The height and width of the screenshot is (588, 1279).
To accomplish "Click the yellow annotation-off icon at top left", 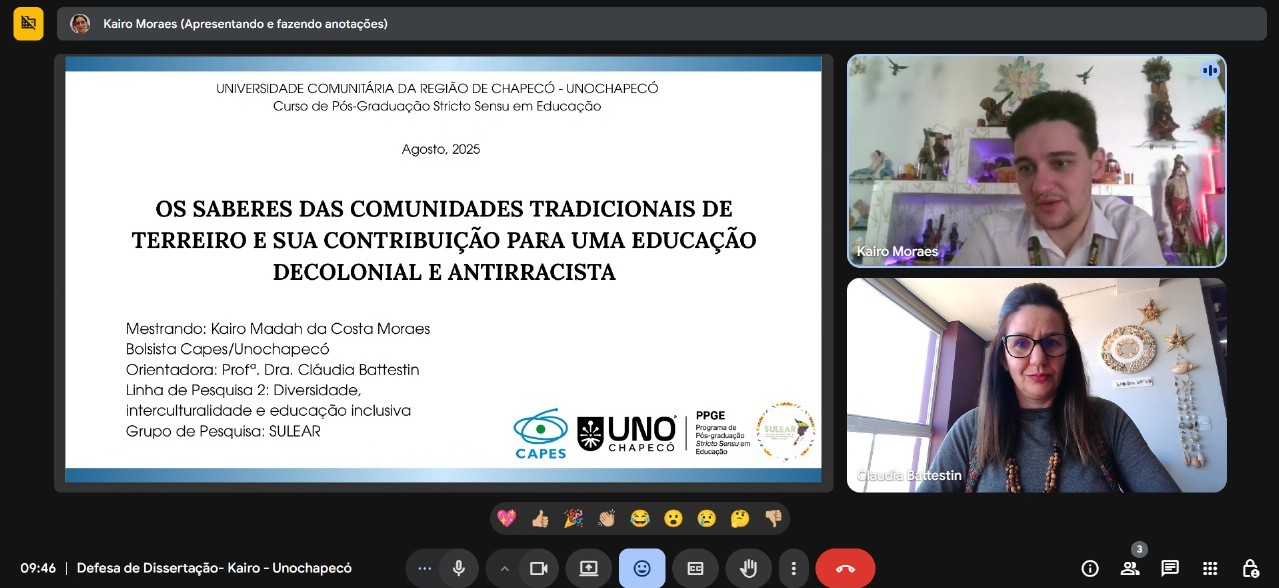I will tap(28, 23).
